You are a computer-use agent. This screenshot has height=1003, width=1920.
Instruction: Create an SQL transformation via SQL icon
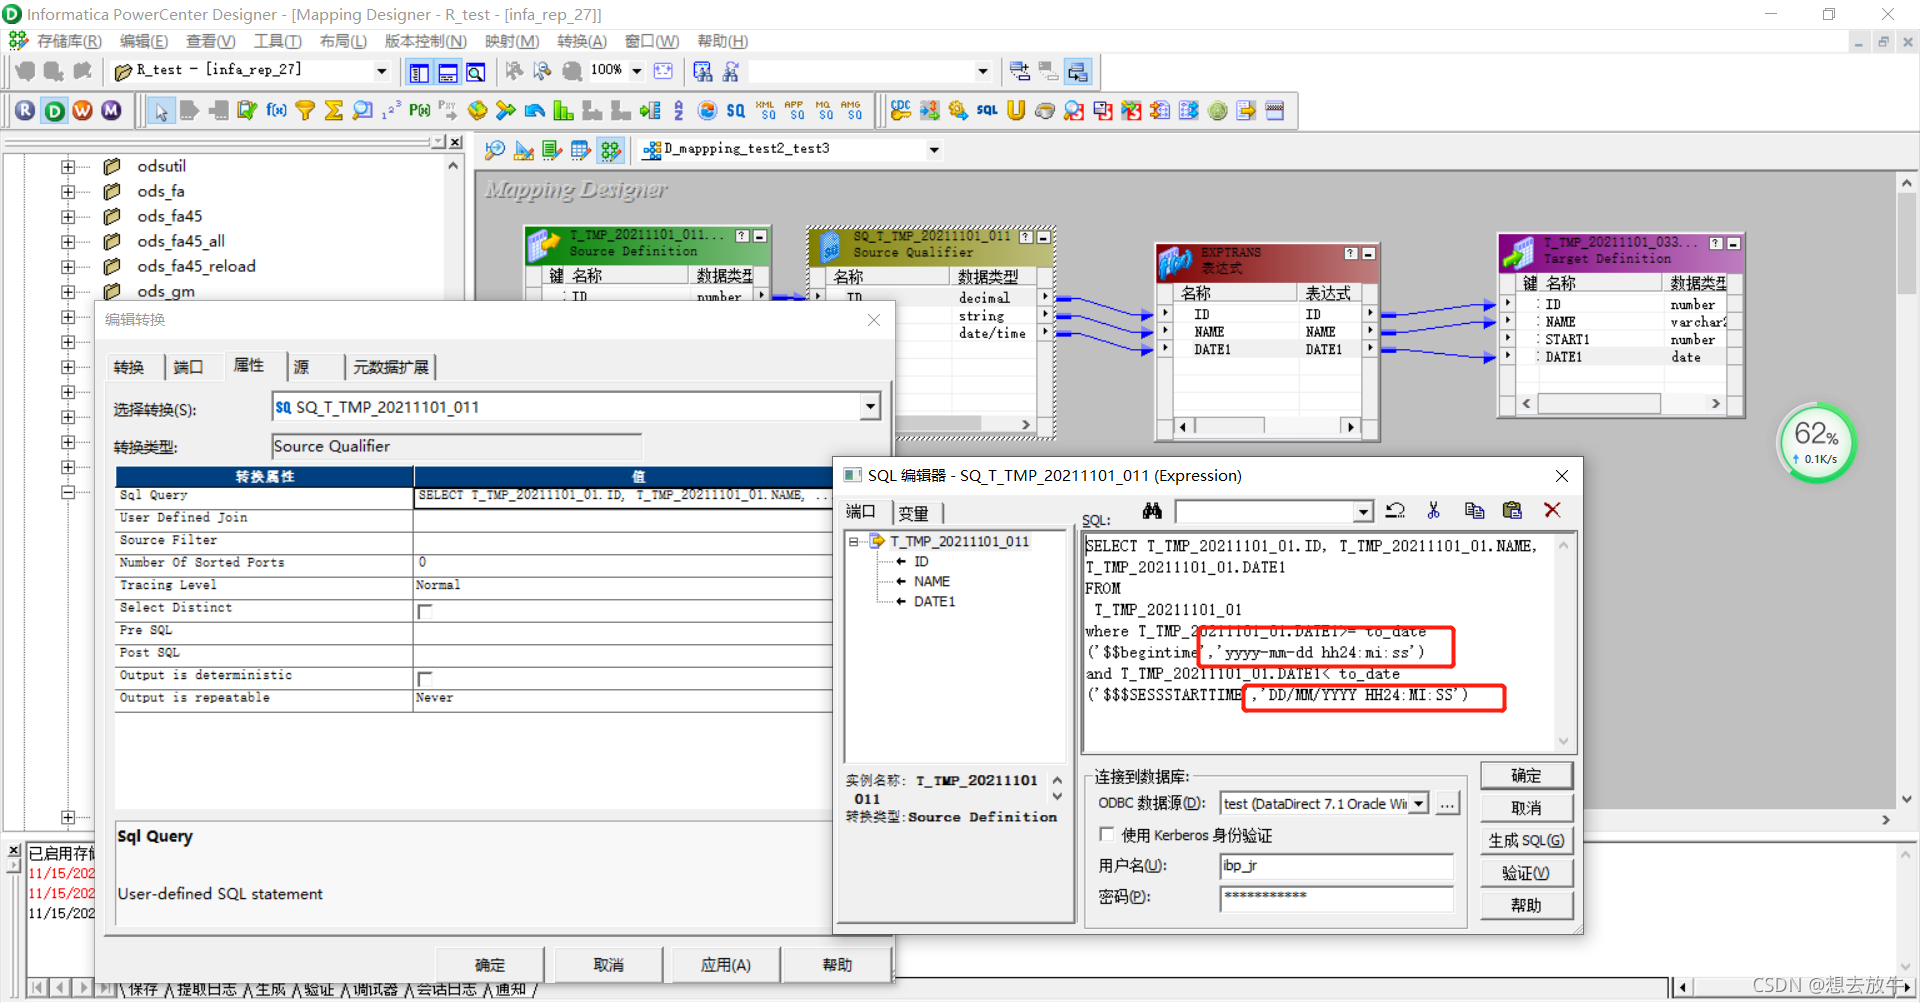point(987,110)
